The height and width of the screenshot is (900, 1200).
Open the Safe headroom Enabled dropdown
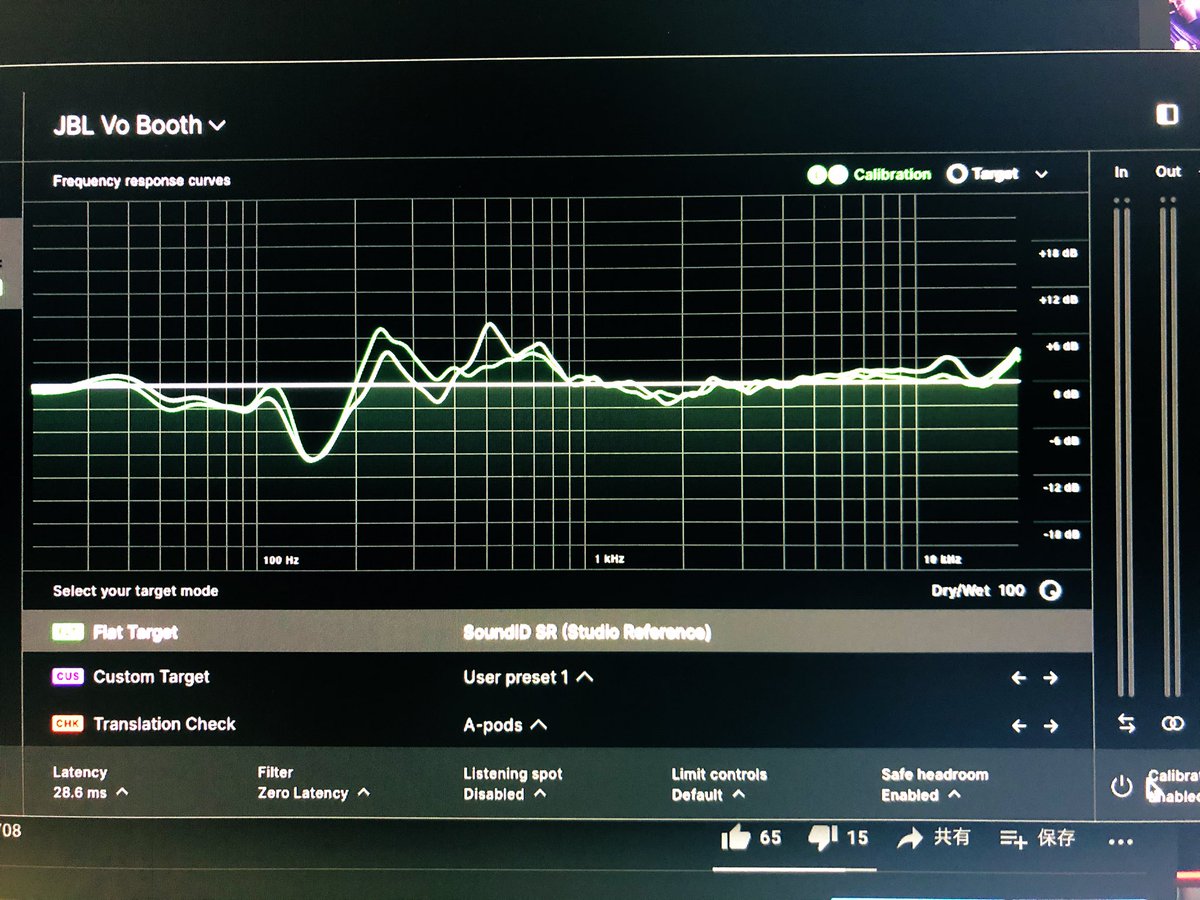pos(934,785)
